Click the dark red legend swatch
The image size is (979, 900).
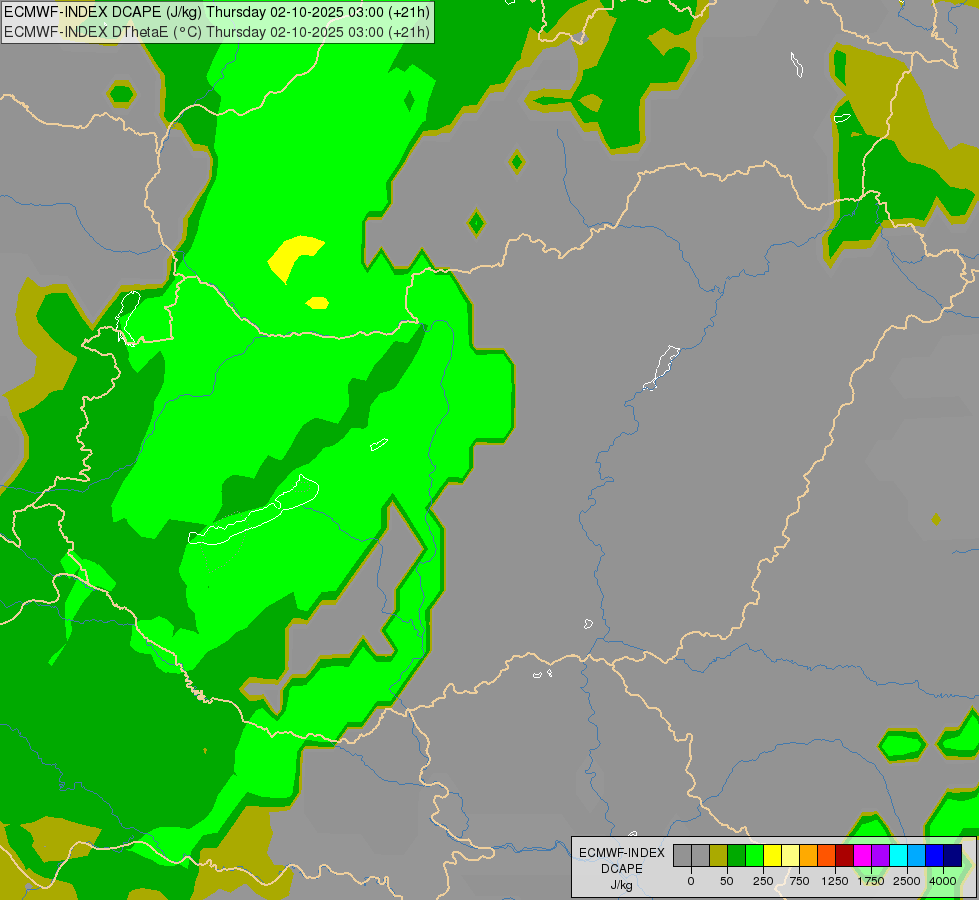[845, 855]
